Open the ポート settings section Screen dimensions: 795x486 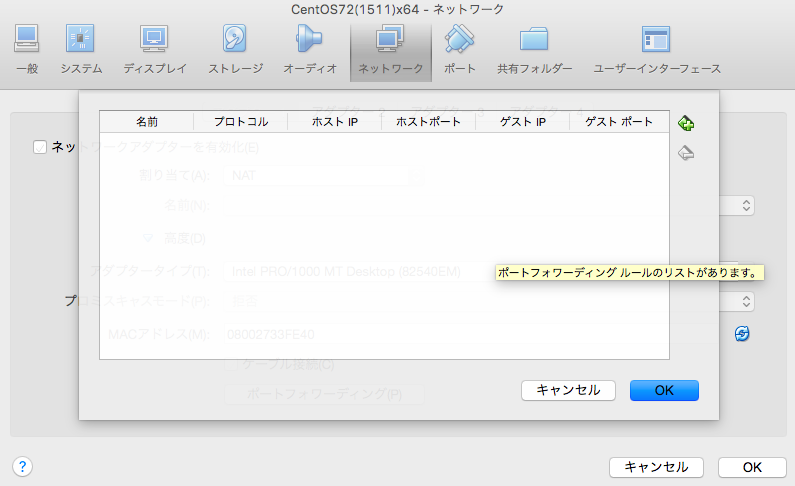click(459, 50)
